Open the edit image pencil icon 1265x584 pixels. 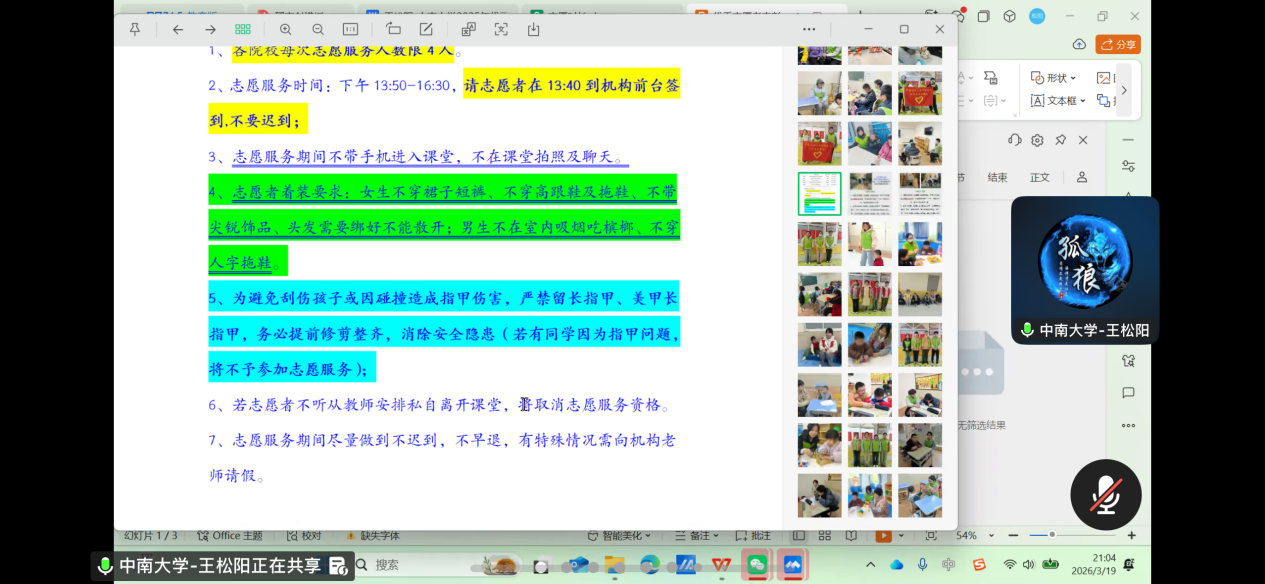click(426, 30)
